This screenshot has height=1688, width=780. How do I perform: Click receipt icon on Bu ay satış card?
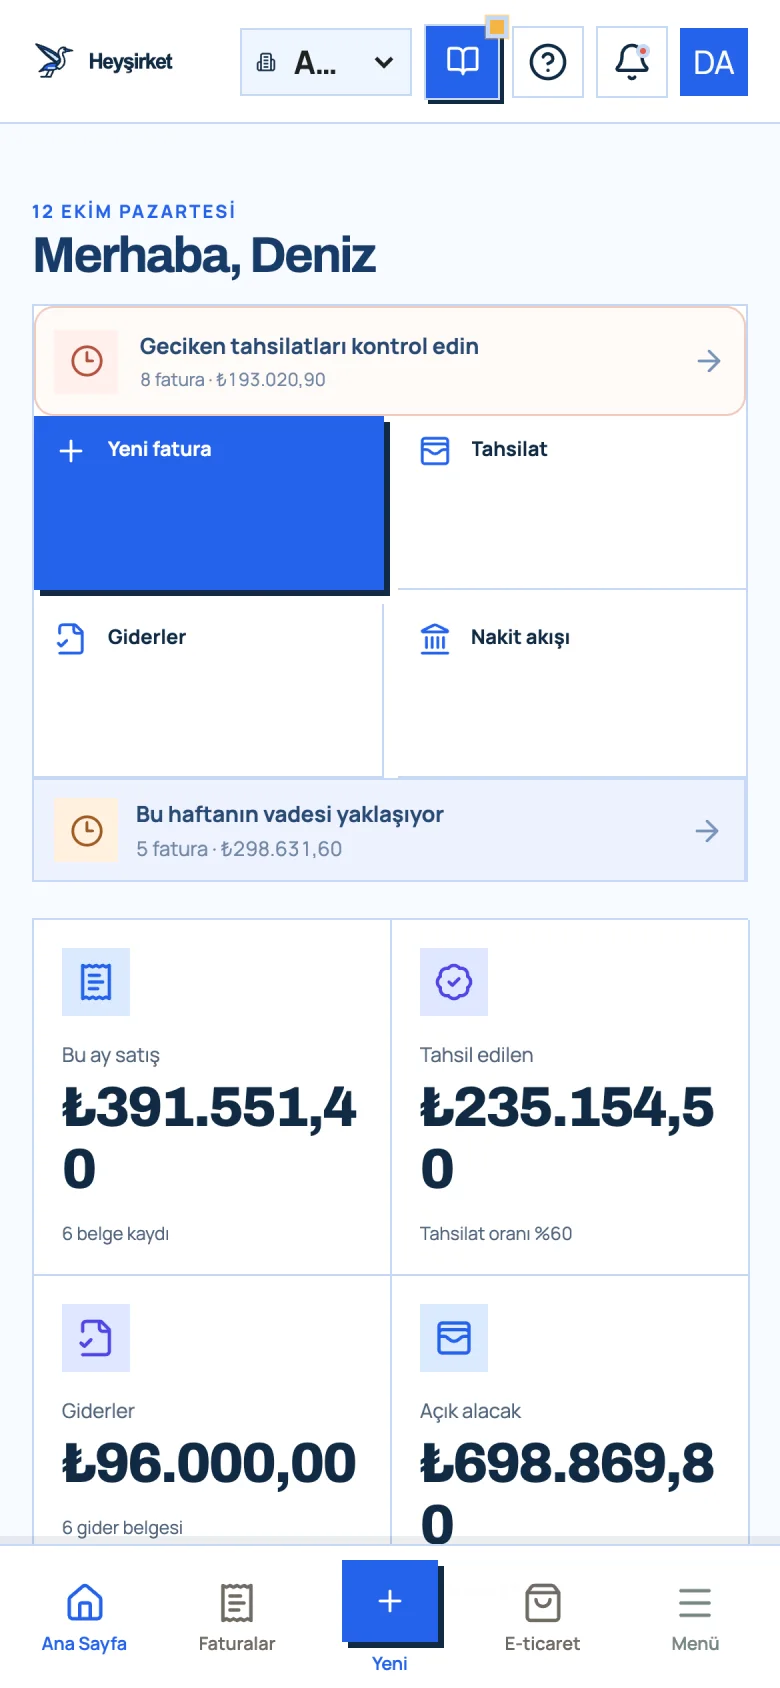point(96,982)
